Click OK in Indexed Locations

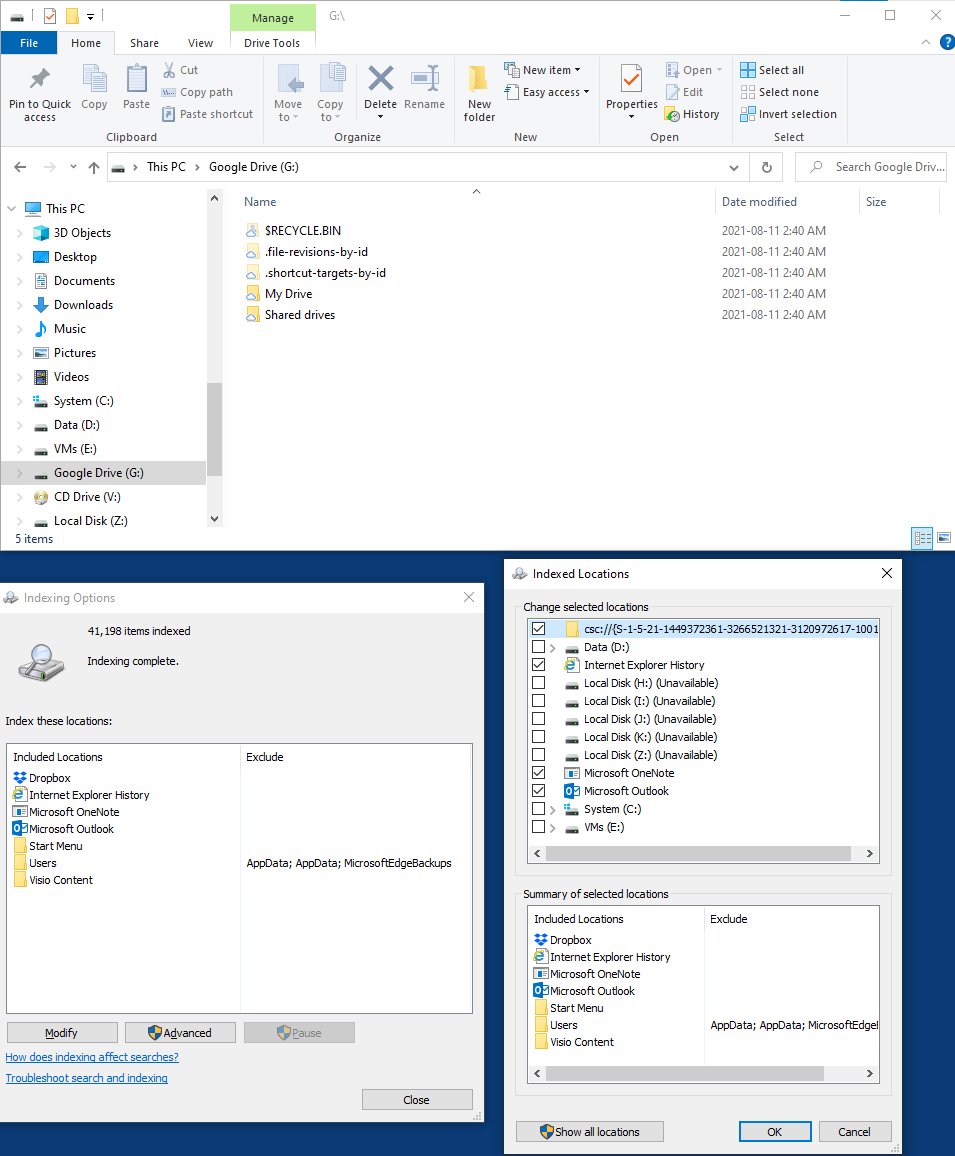(775, 1132)
